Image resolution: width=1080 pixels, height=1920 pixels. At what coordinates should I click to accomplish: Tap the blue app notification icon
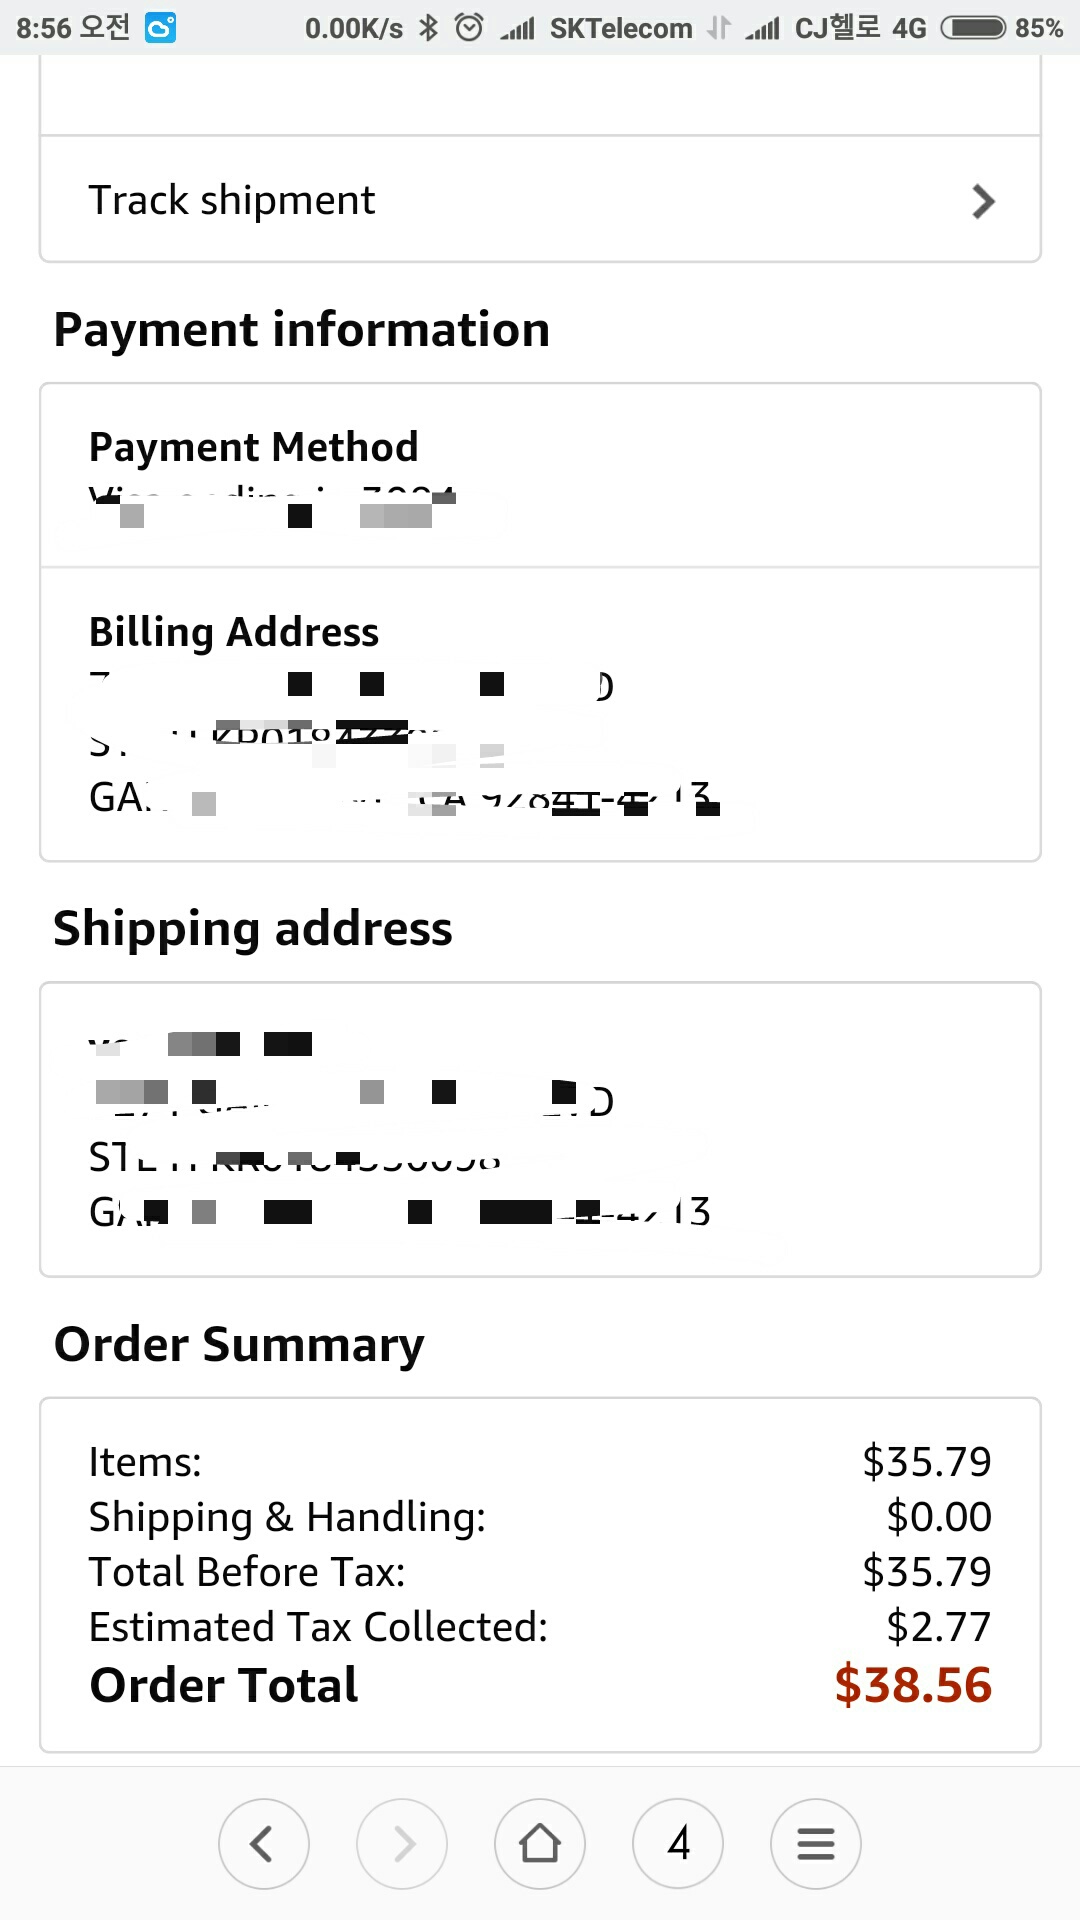160,28
